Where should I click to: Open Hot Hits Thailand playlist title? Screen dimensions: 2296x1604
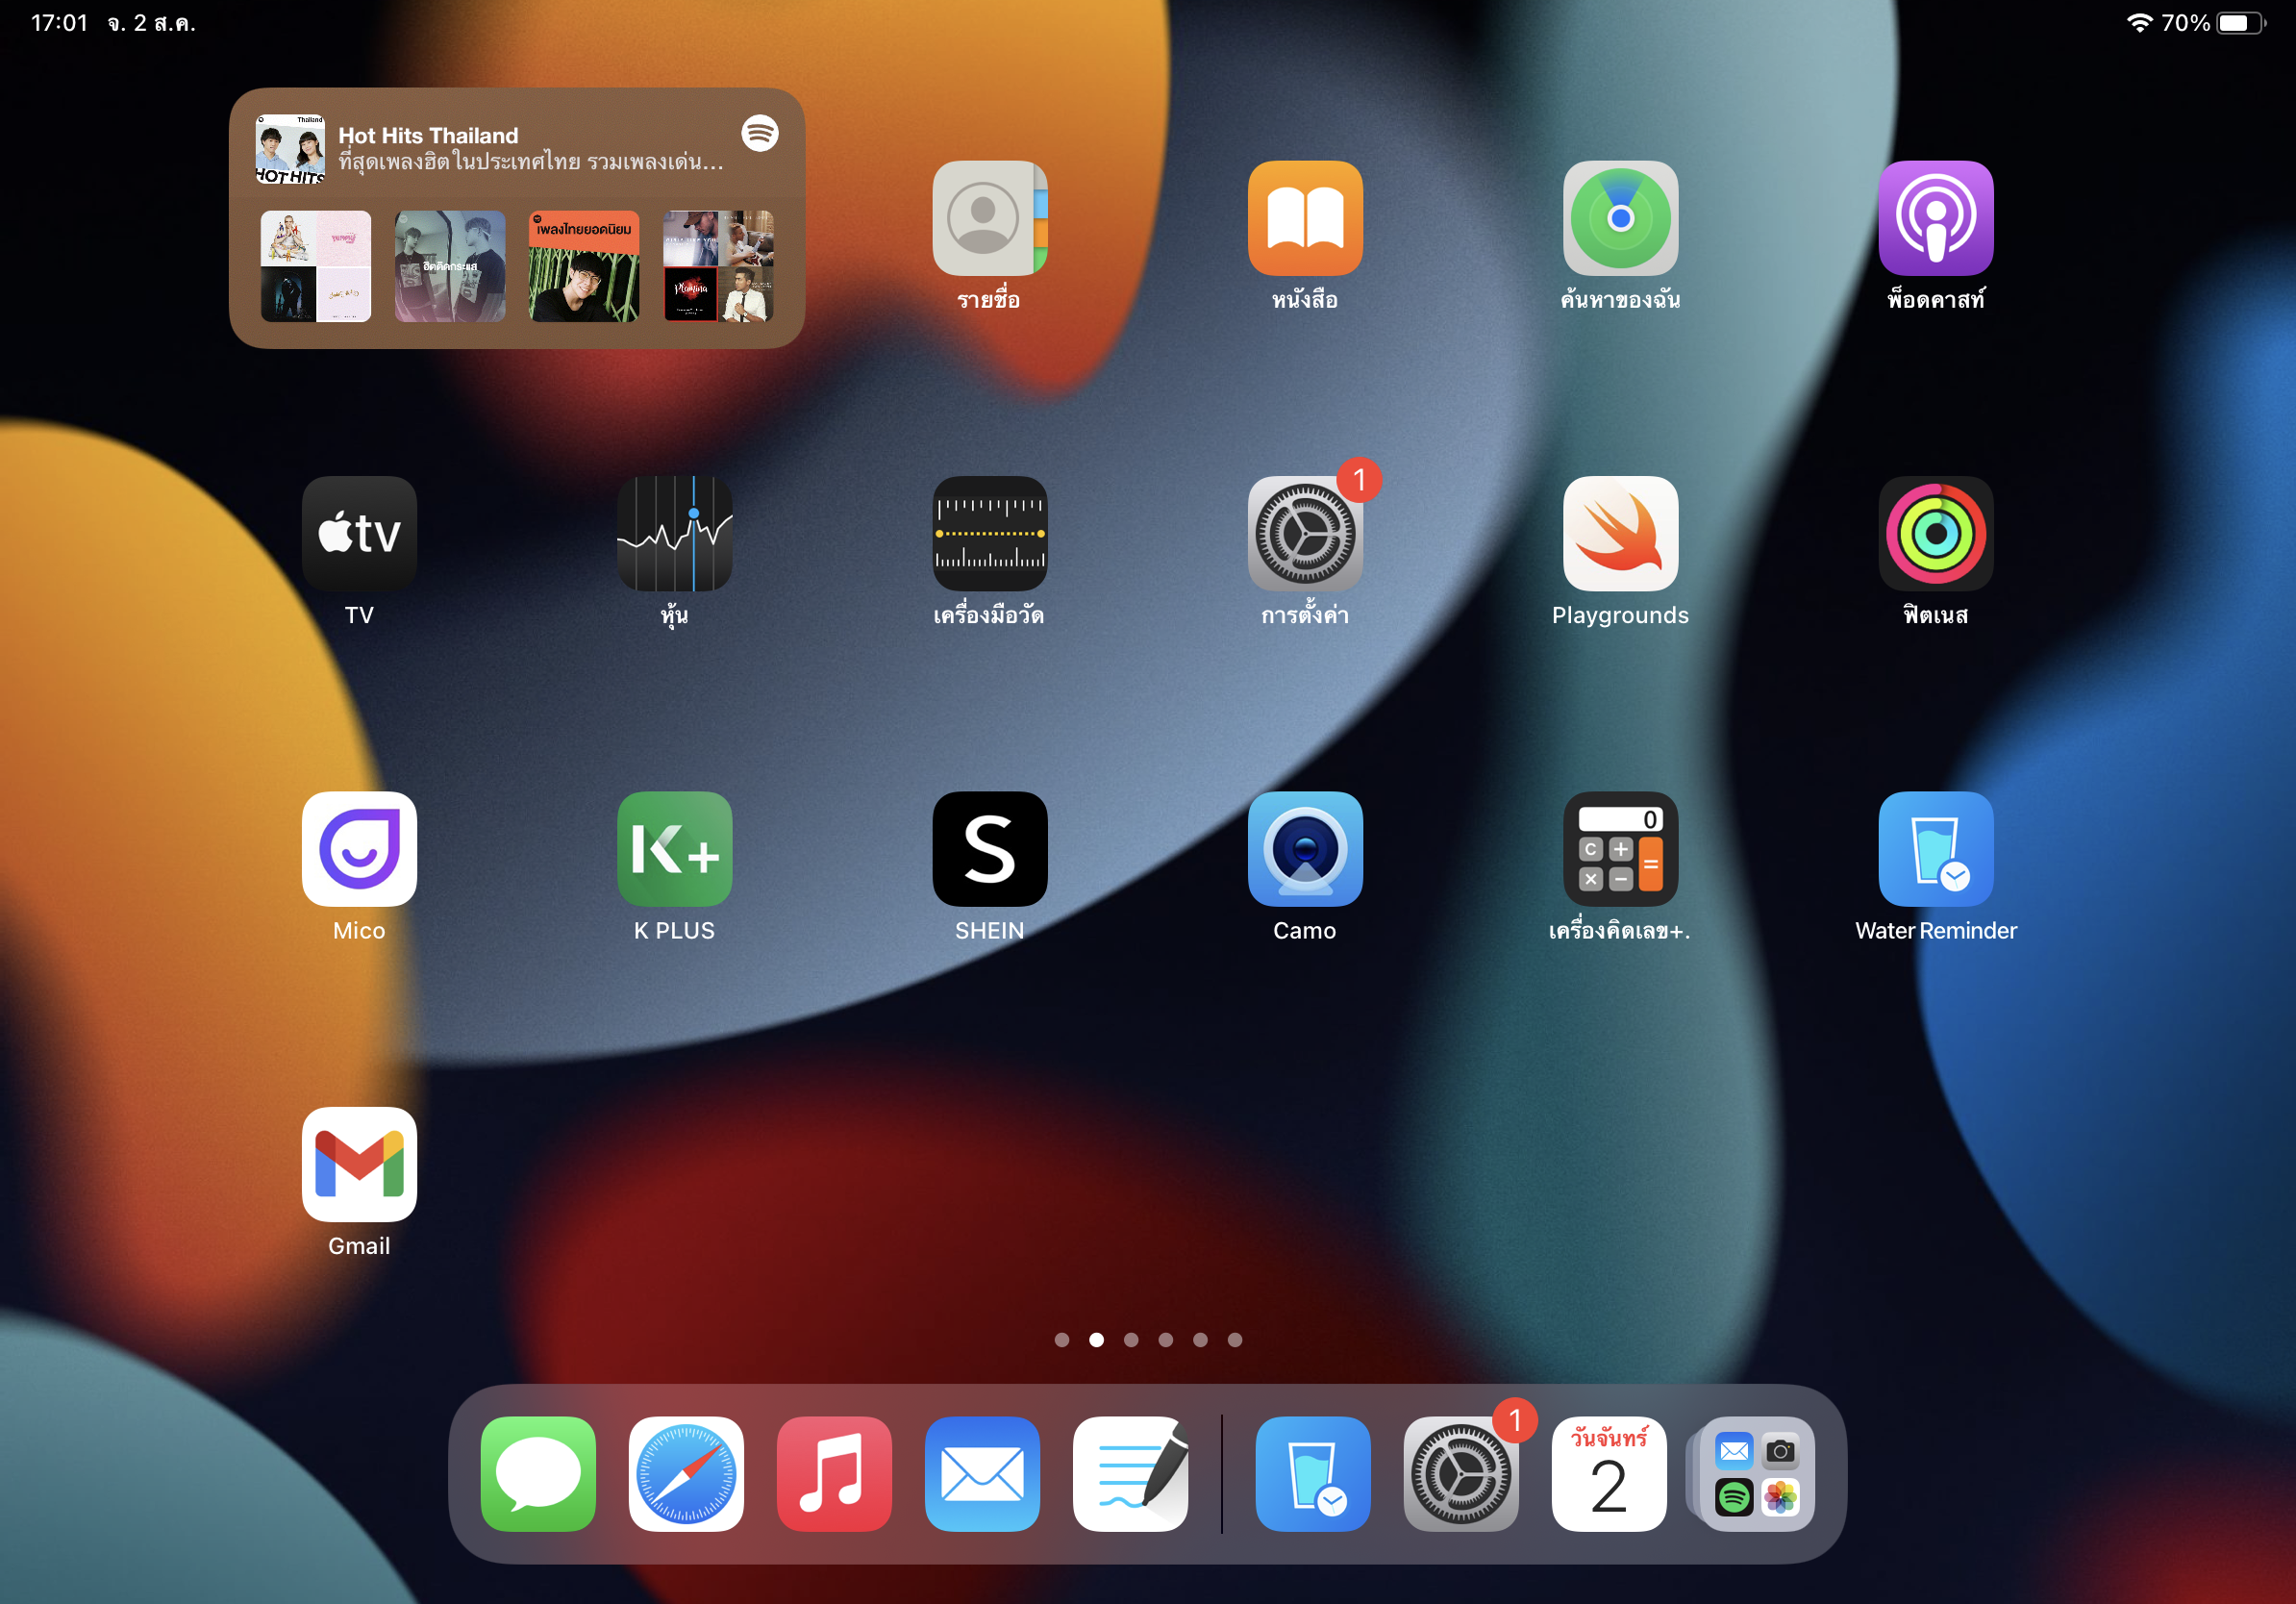tap(428, 136)
